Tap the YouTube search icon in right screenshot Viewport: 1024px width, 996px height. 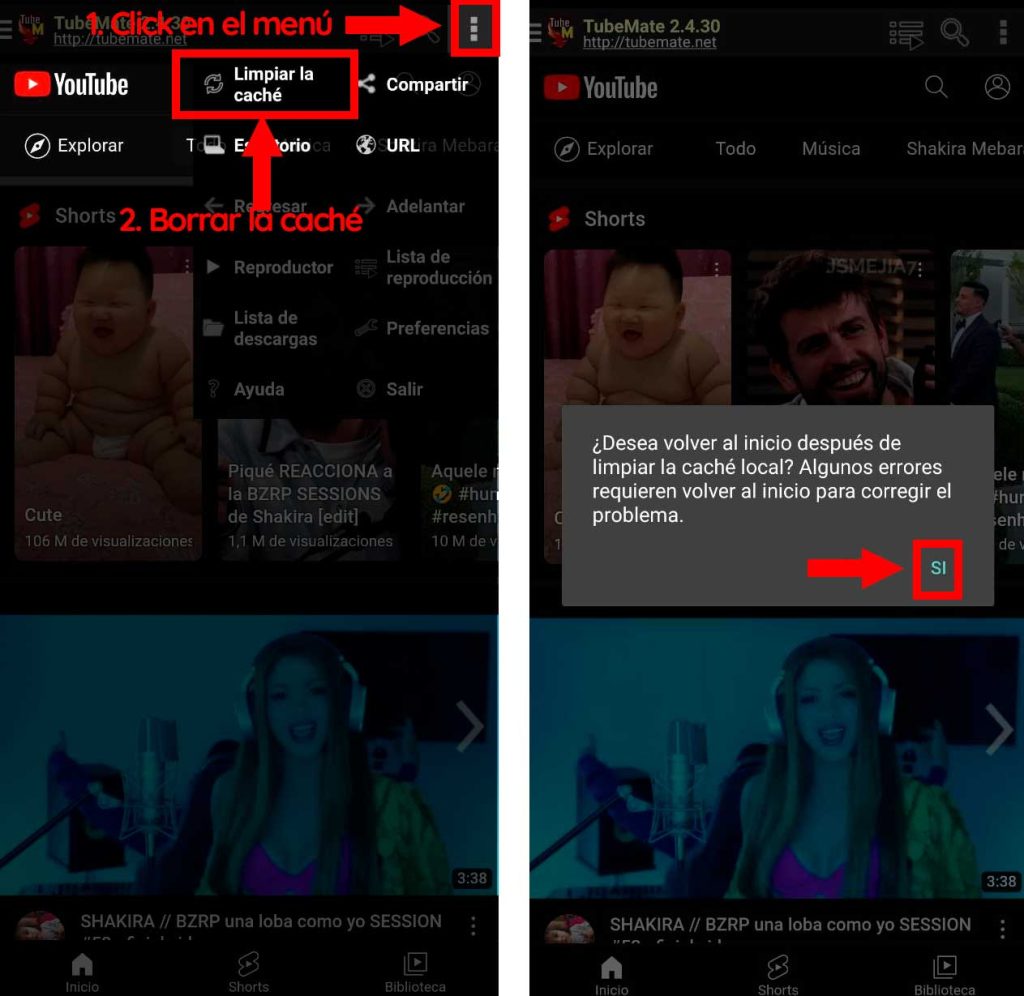point(936,86)
